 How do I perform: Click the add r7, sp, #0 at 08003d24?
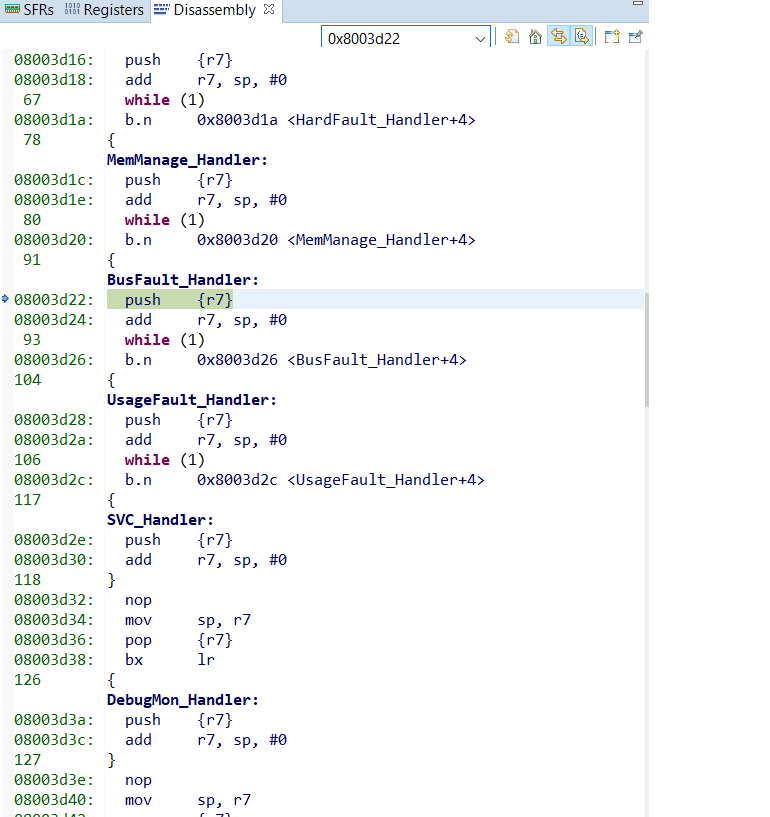(x=206, y=320)
